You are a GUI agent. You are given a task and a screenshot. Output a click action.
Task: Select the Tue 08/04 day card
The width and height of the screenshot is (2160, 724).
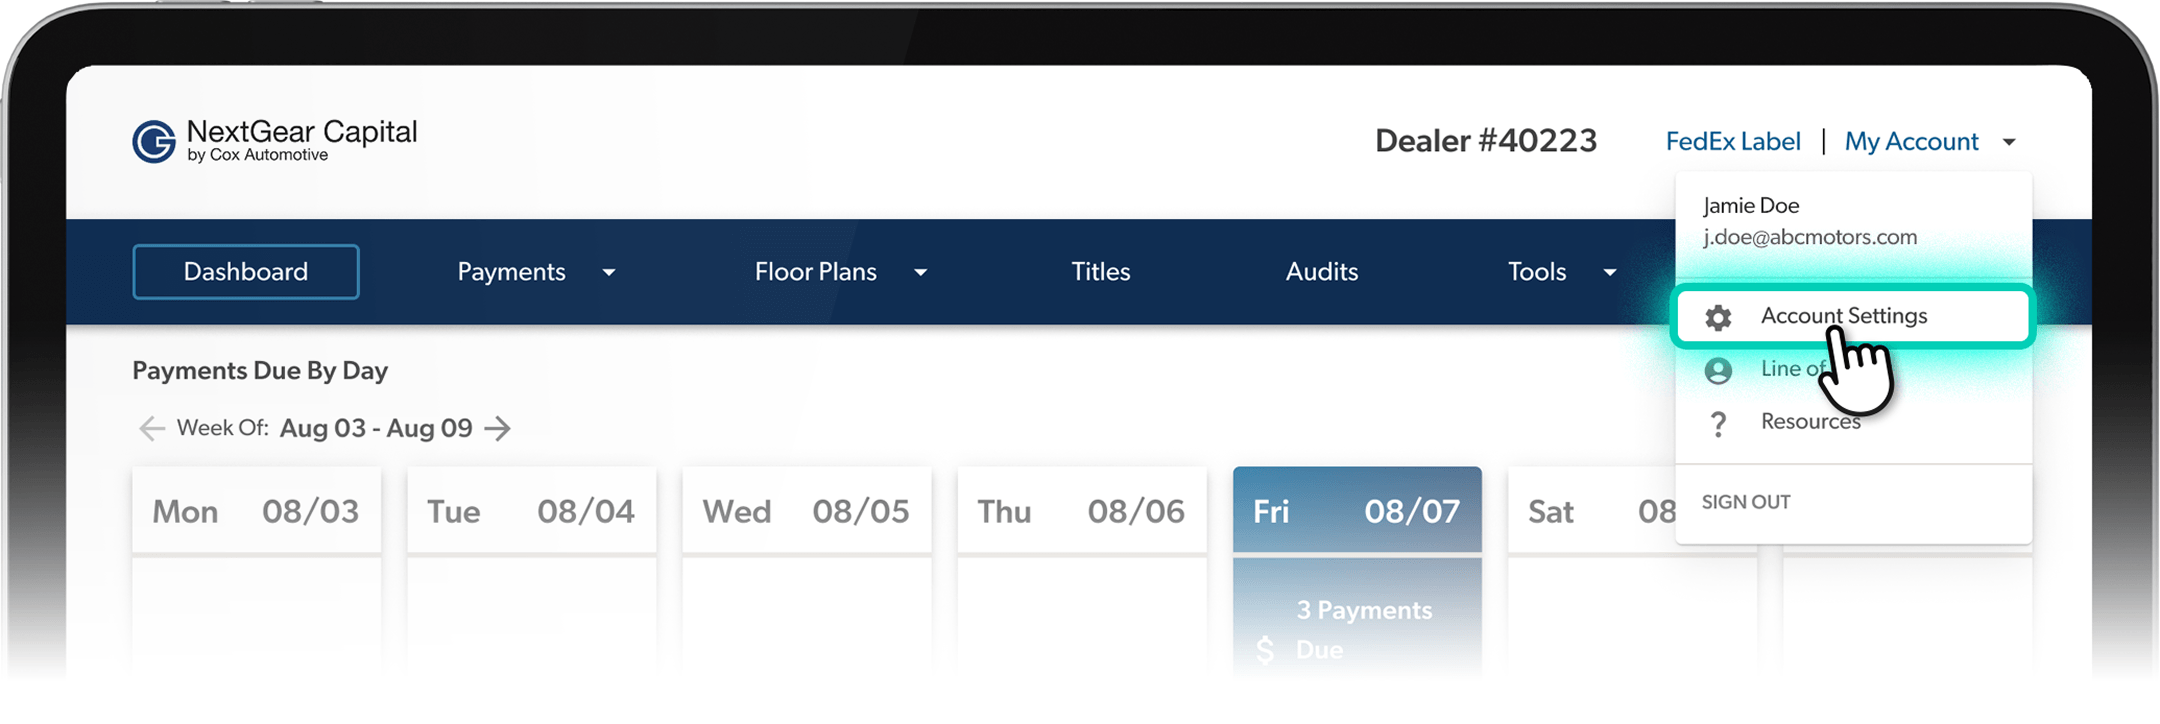[x=531, y=510]
